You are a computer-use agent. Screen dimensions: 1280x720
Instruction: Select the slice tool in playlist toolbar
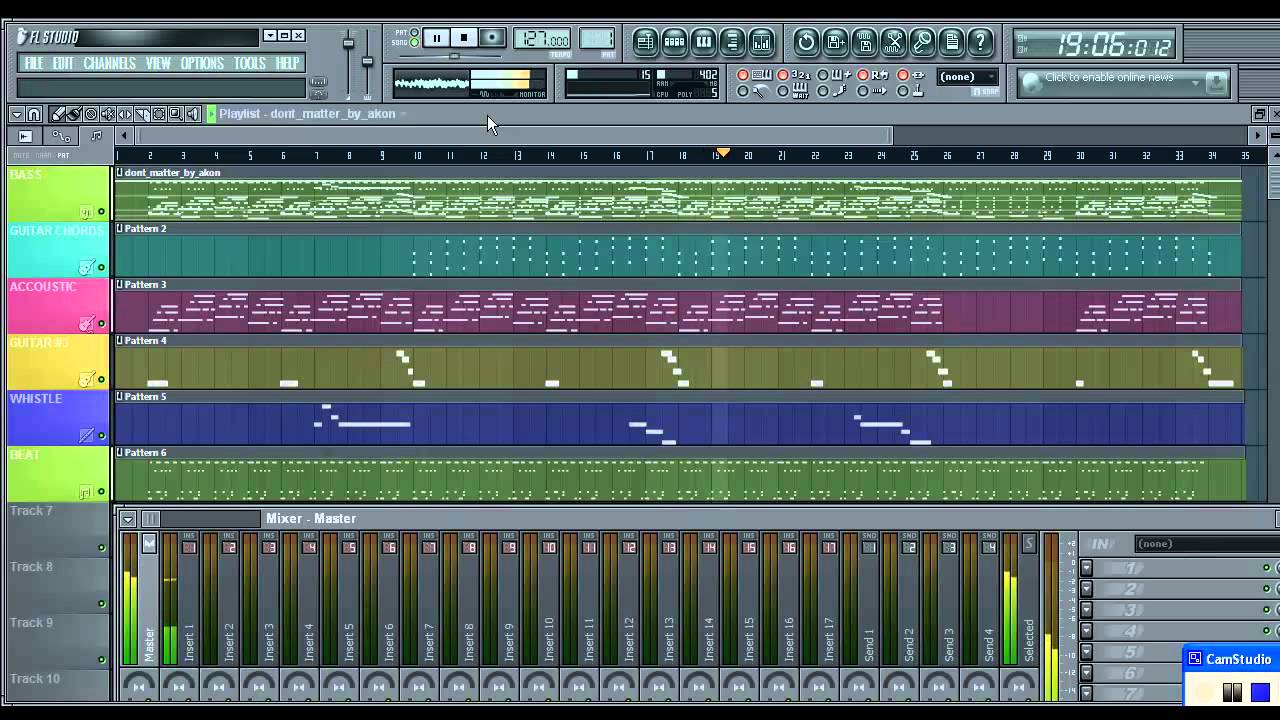142,114
